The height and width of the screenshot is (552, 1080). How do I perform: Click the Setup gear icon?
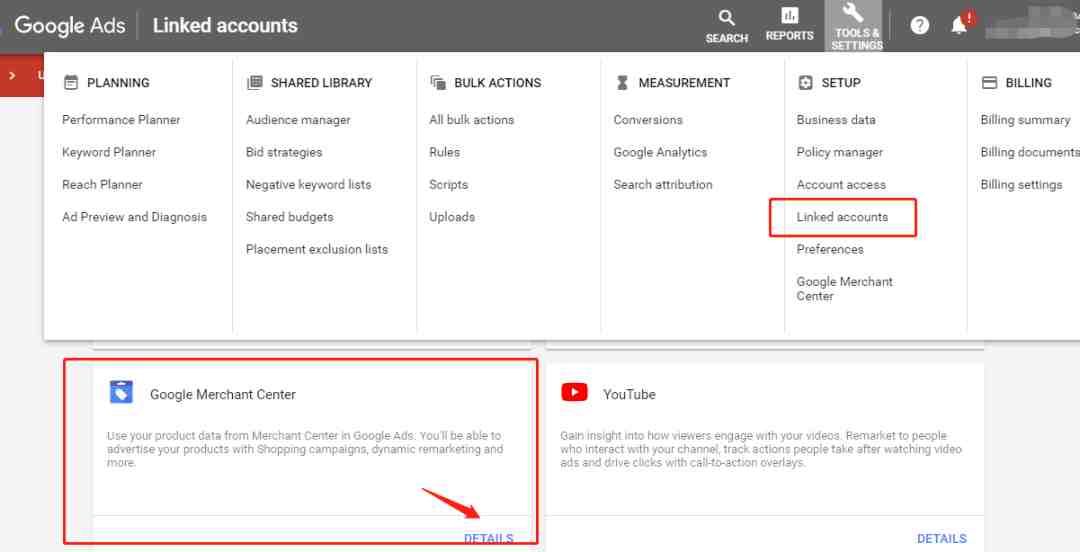click(805, 83)
